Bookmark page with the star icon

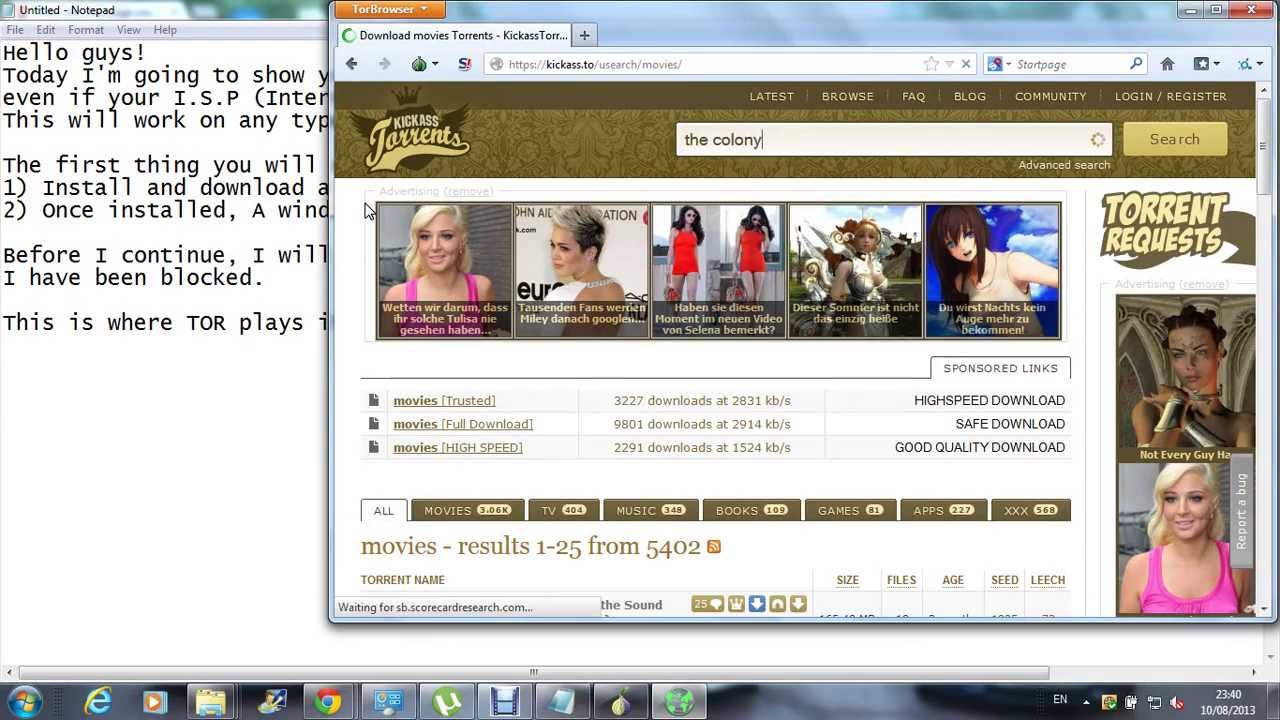(x=931, y=64)
